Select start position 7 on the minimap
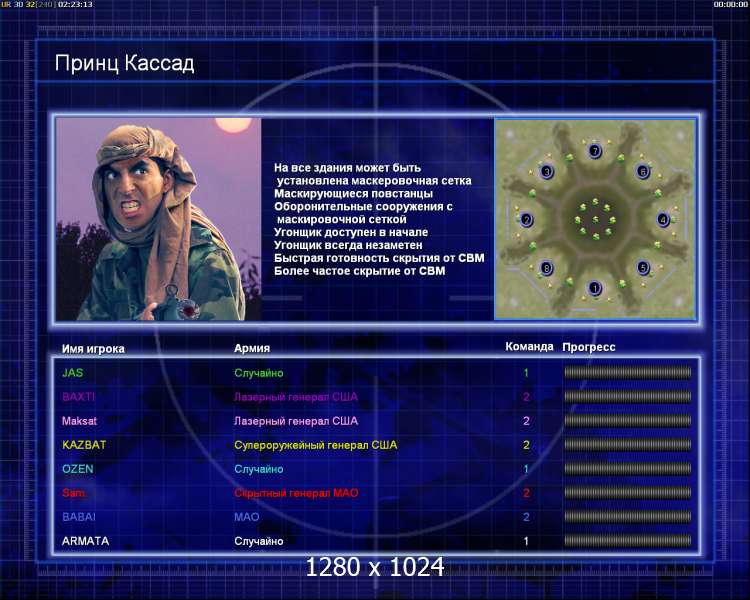Screen dimensions: 750x600 [x=595, y=151]
